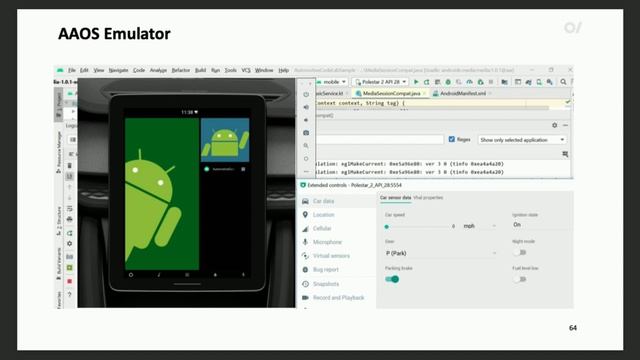Viewport: 640px width, 360px height.
Task: Open the Gear P (Park) dropdown
Action: 441,253
